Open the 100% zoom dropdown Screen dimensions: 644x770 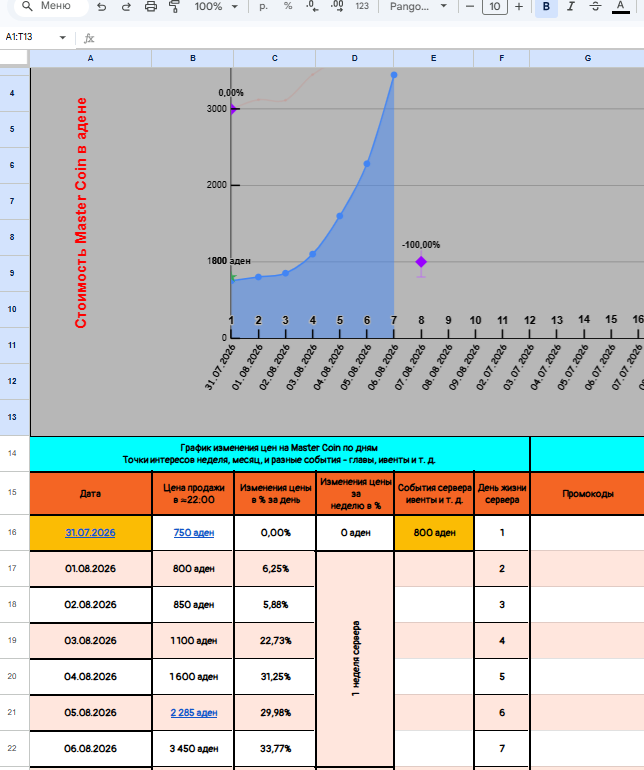coord(216,7)
